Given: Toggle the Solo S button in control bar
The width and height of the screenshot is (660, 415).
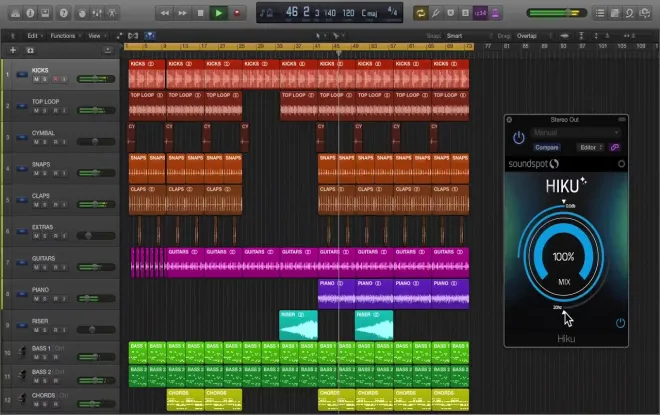Looking at the screenshot, I should tap(465, 13).
